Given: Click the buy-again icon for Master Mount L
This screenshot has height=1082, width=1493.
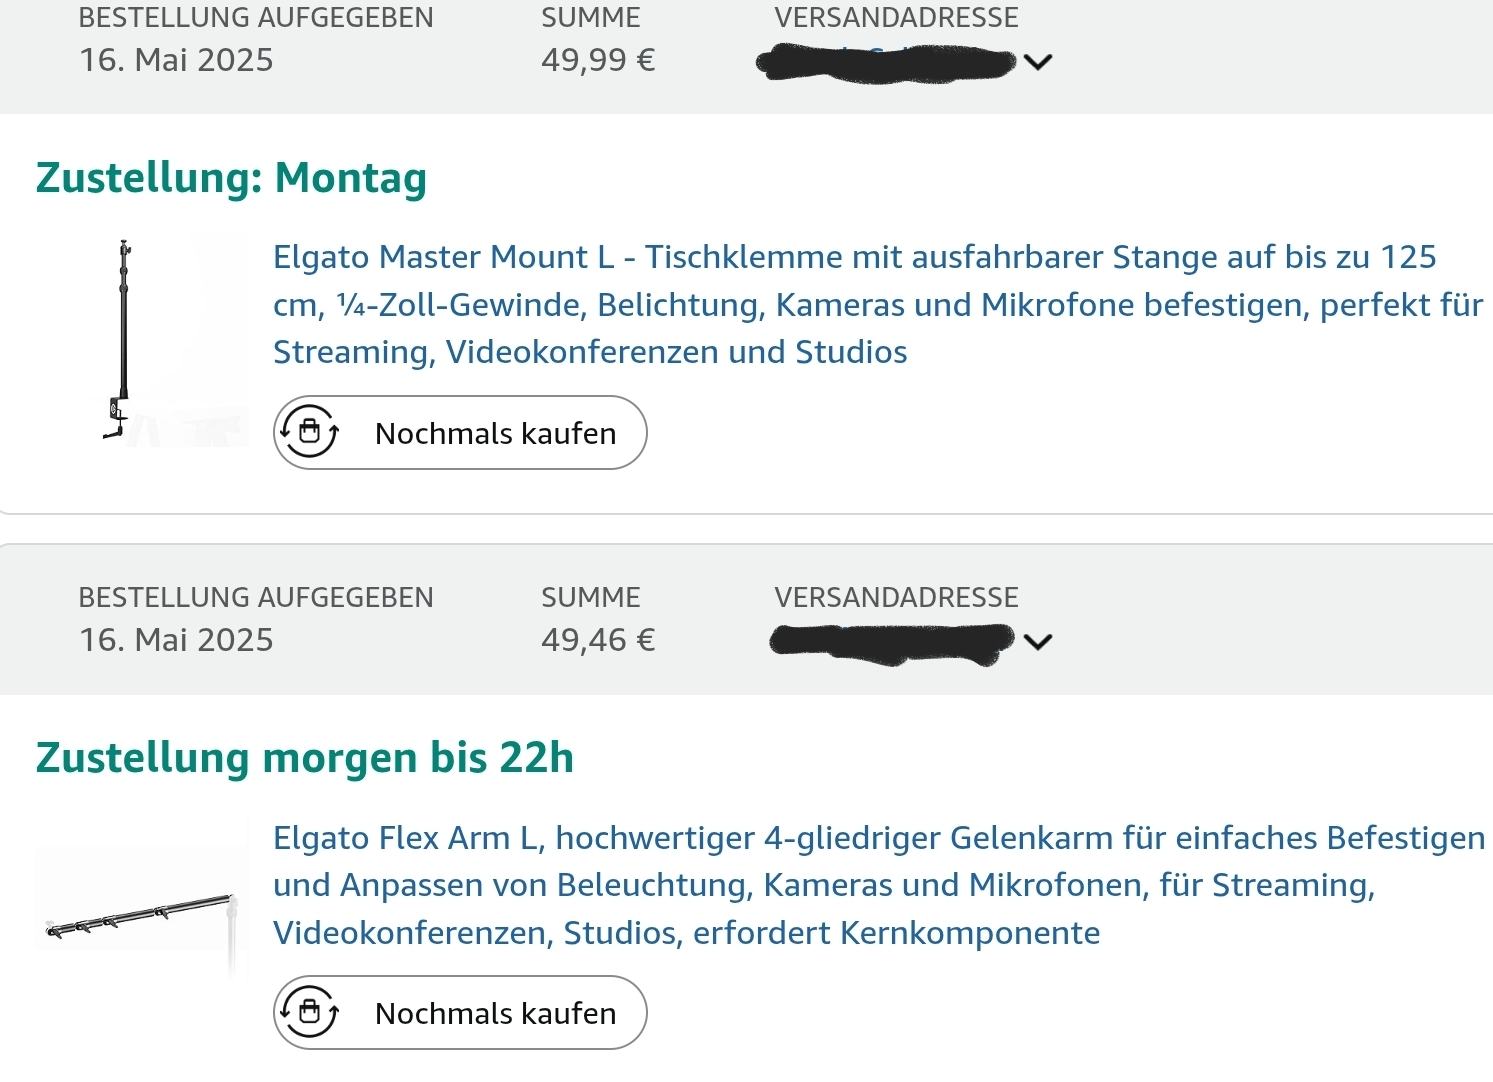Looking at the screenshot, I should 309,432.
